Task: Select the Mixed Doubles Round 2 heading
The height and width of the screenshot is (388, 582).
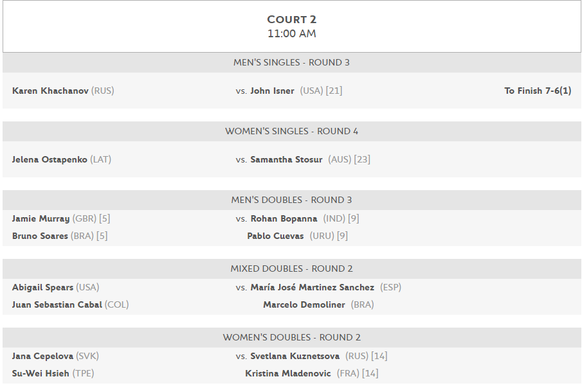Action: [x=292, y=268]
